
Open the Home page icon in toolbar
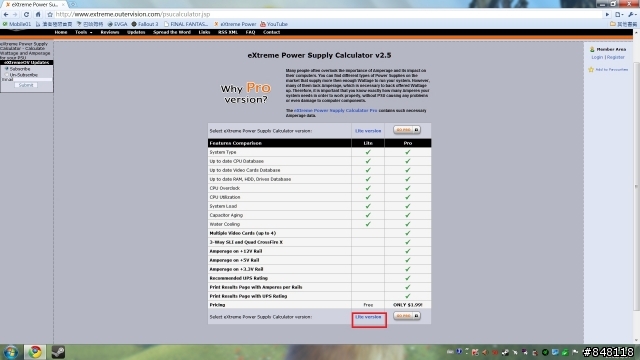38,14
